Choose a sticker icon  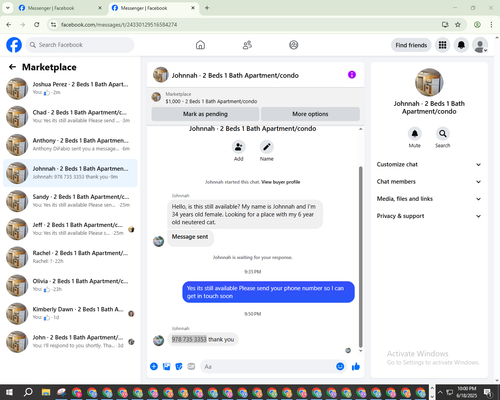pyautogui.click(x=179, y=367)
